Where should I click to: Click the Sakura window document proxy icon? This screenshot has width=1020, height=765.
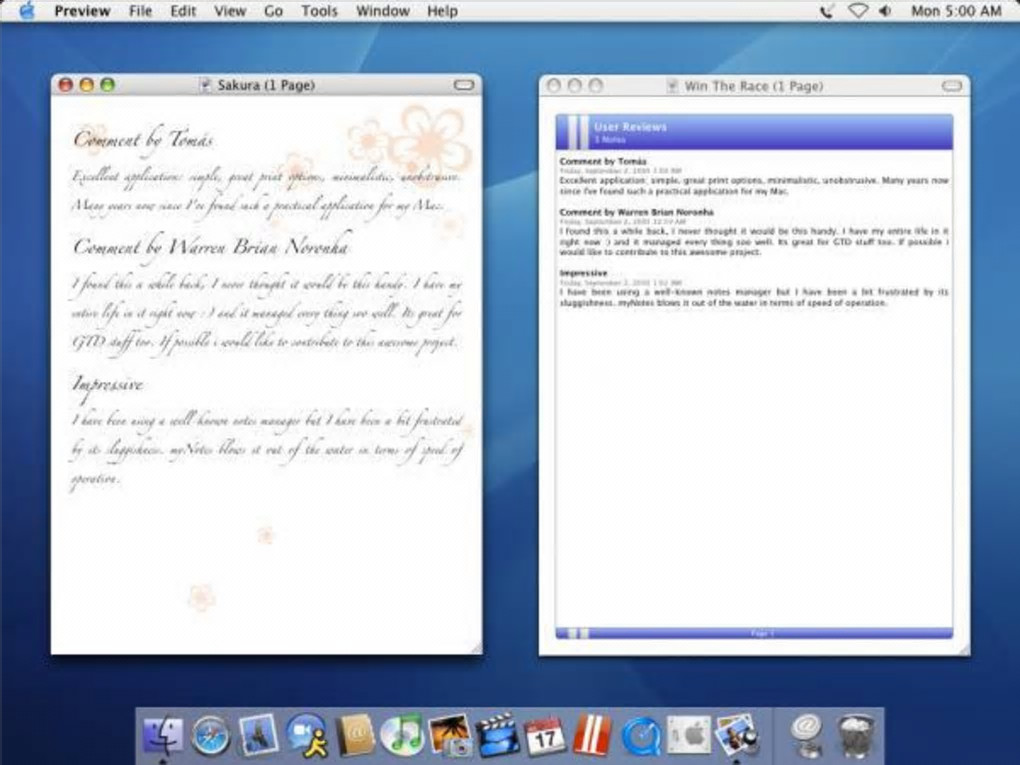pos(206,85)
